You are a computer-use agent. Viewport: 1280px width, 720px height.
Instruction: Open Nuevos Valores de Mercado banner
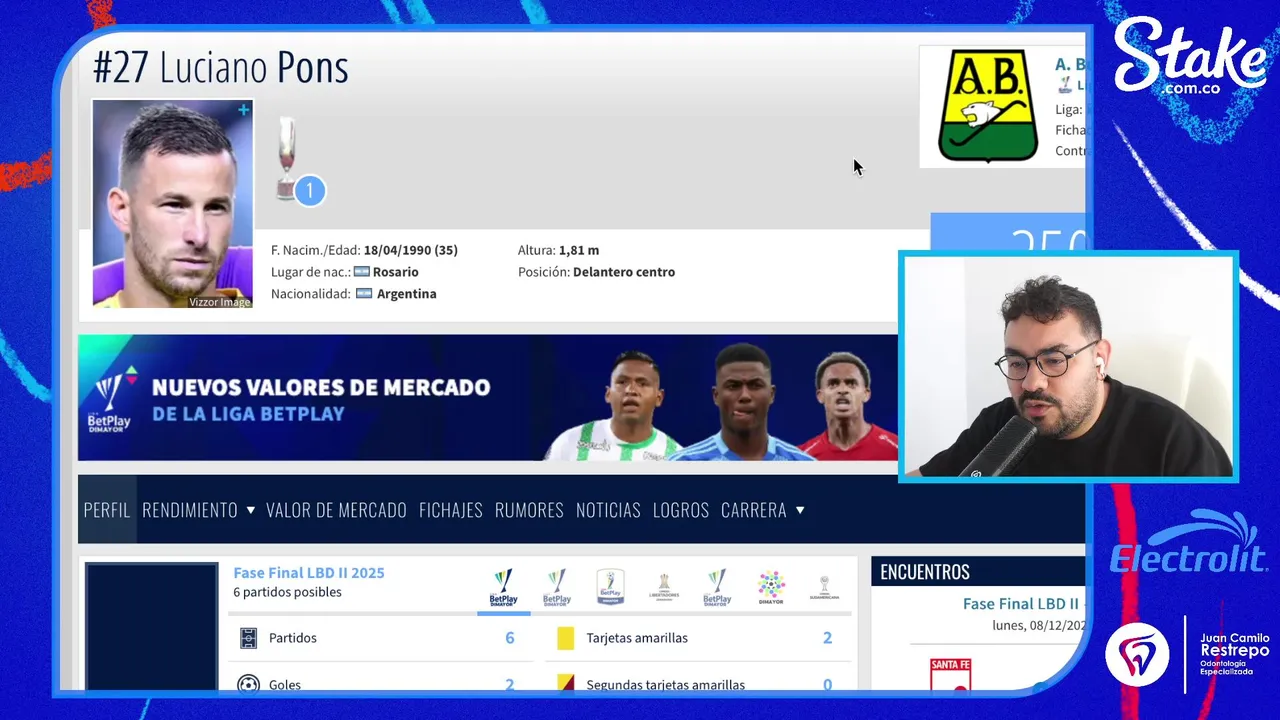pos(488,397)
